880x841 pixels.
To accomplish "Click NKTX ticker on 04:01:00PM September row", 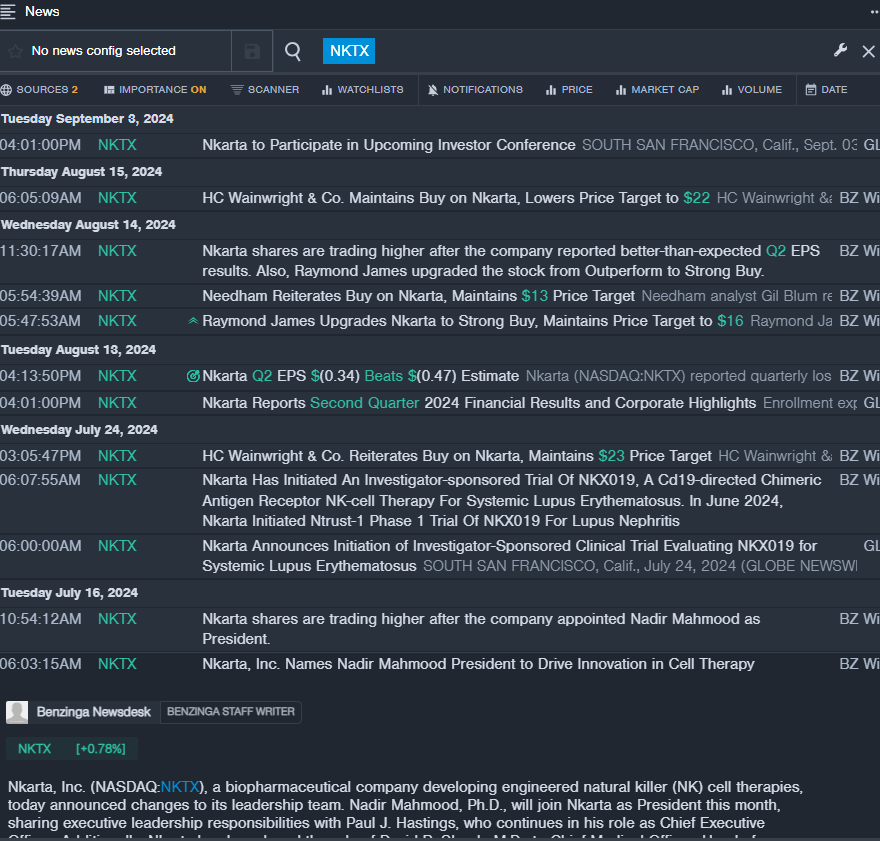I will click(117, 145).
